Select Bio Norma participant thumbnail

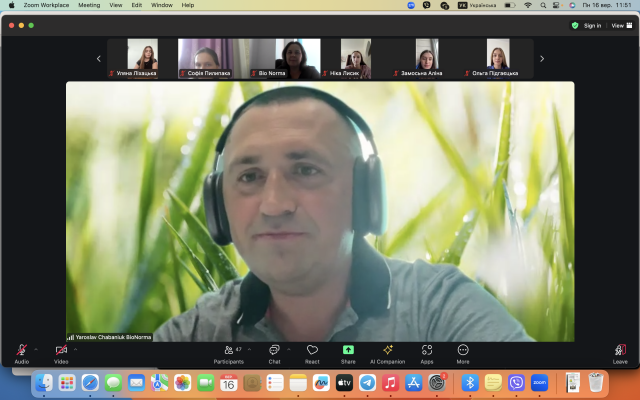coord(285,58)
